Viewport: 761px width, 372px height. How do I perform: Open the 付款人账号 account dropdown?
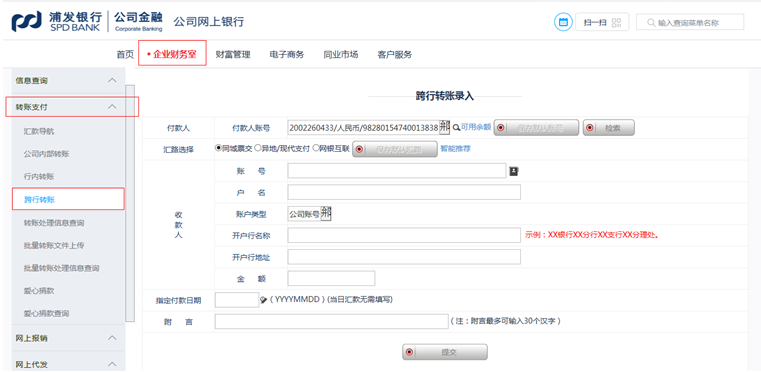[445, 127]
